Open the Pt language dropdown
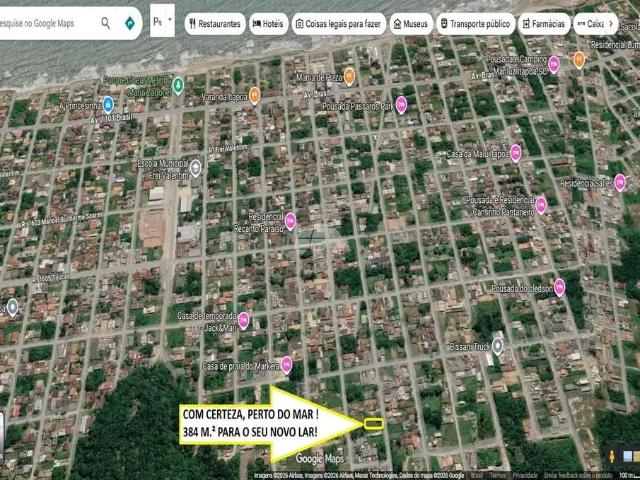 point(162,21)
